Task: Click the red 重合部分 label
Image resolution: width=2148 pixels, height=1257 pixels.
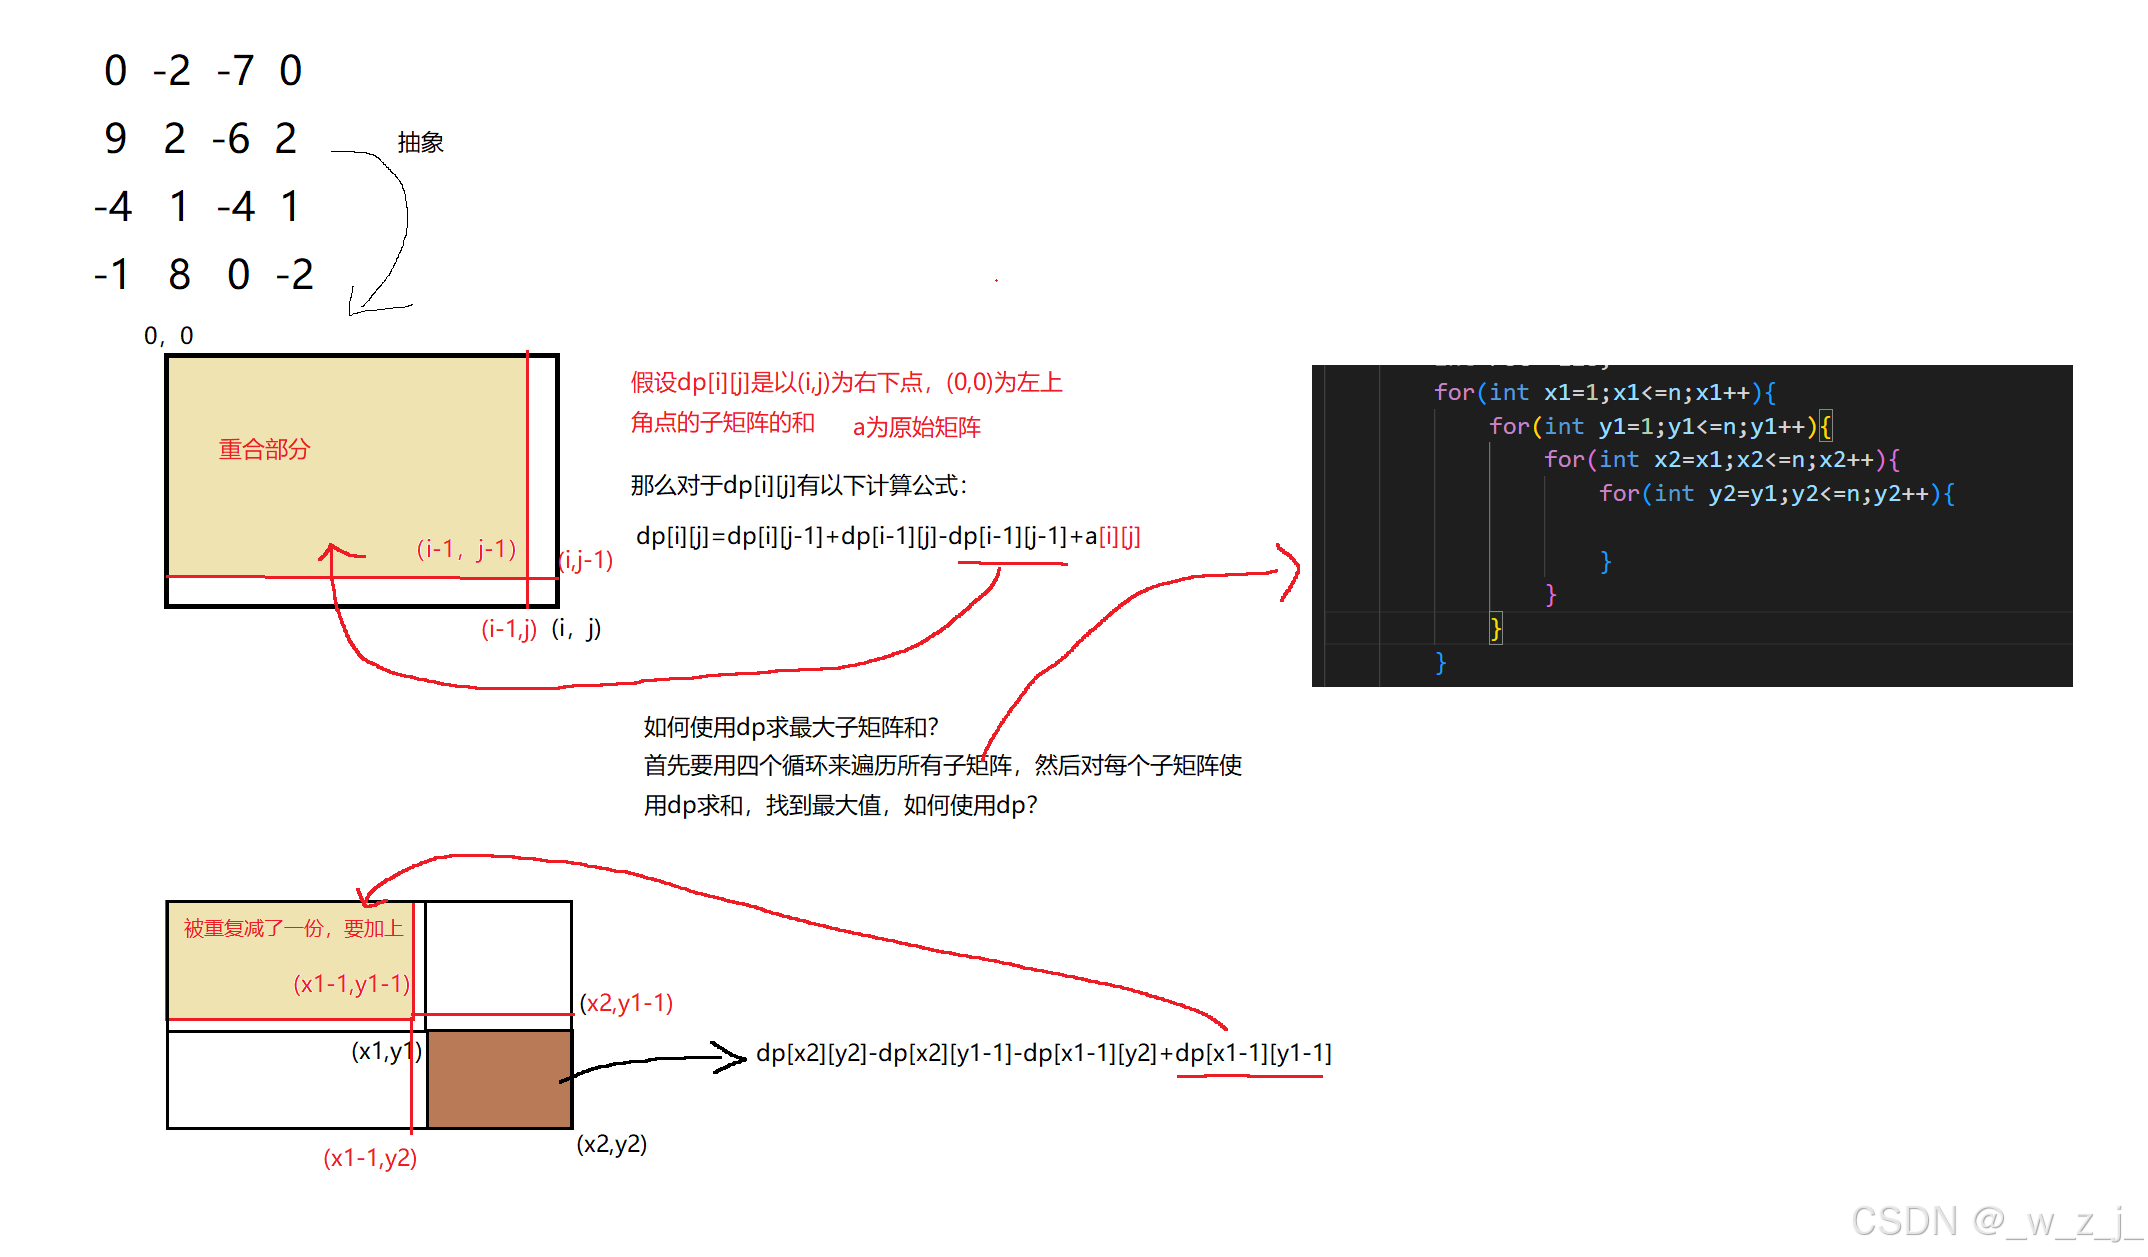Action: [264, 449]
